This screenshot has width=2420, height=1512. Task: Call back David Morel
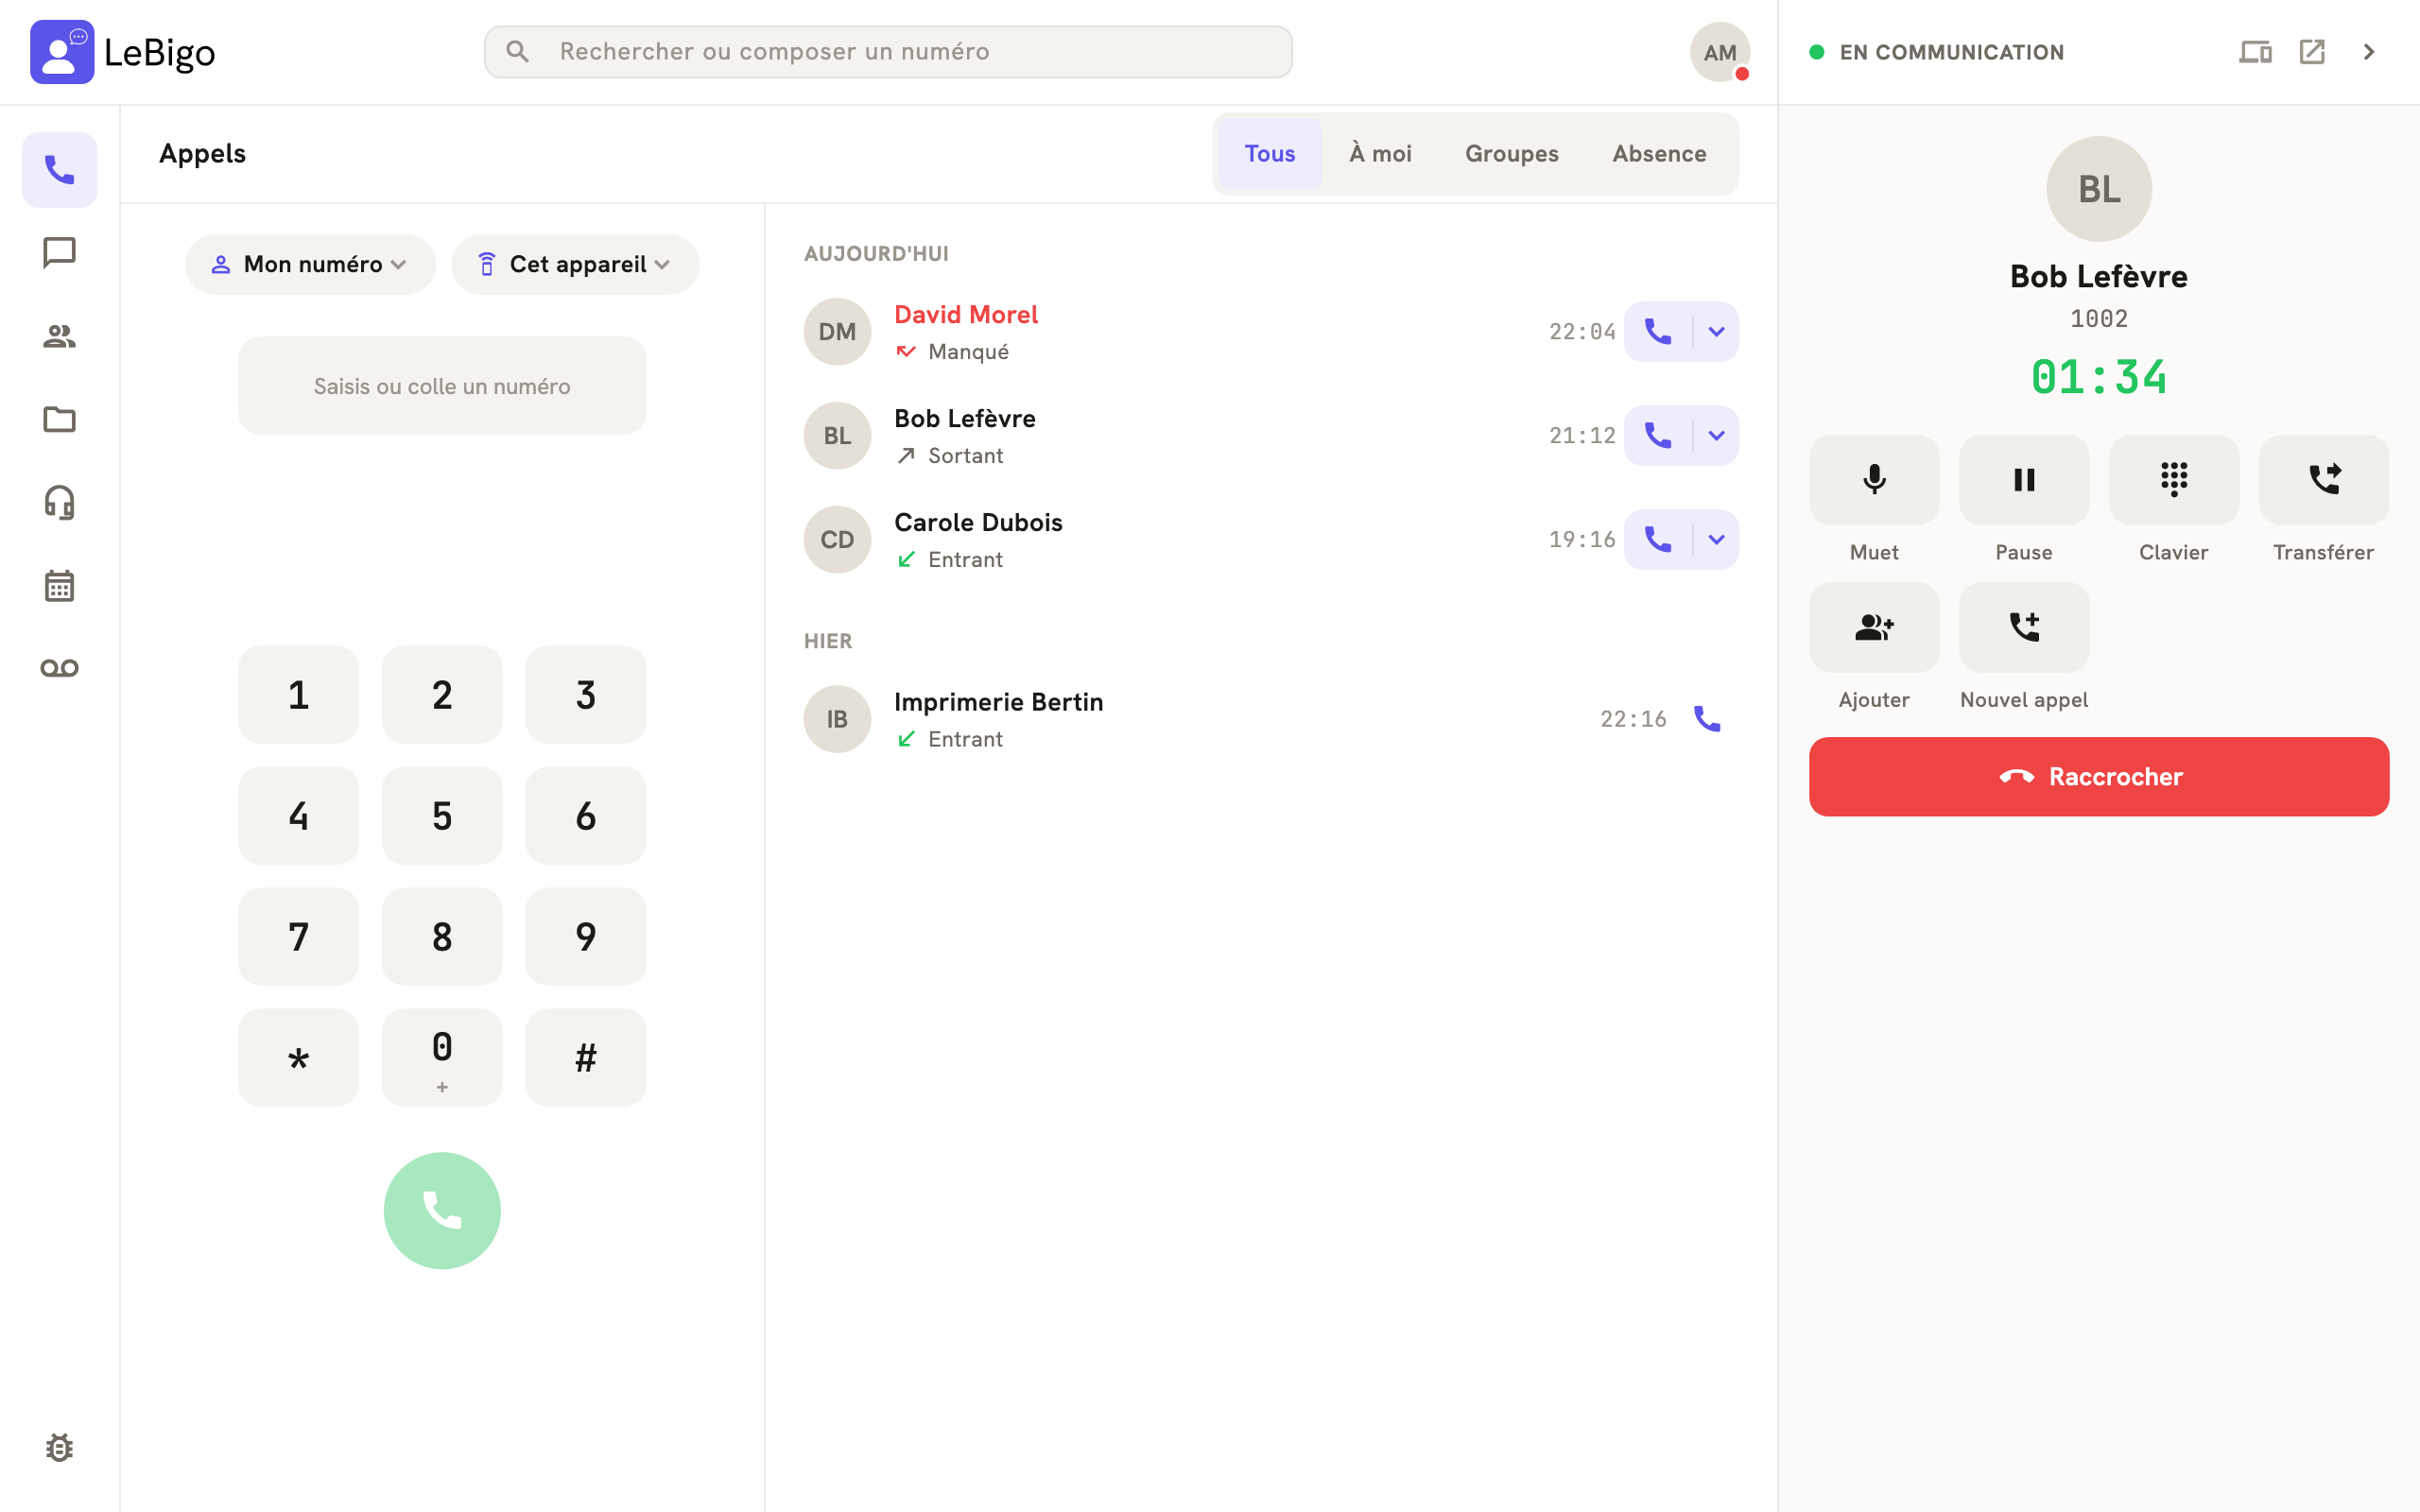pyautogui.click(x=1658, y=331)
